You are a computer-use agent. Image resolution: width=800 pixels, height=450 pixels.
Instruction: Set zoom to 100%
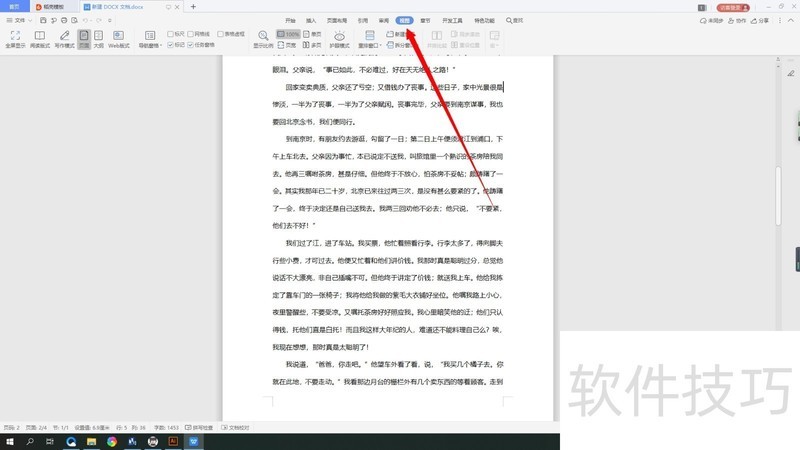288,34
